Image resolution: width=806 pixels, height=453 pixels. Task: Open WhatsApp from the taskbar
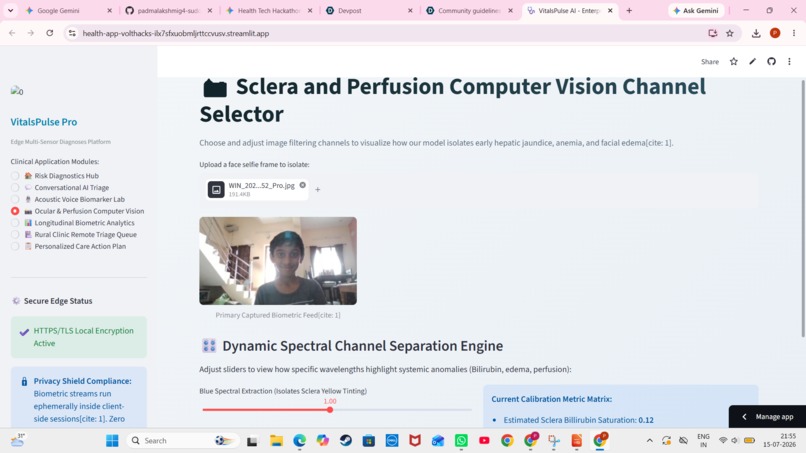point(462,441)
